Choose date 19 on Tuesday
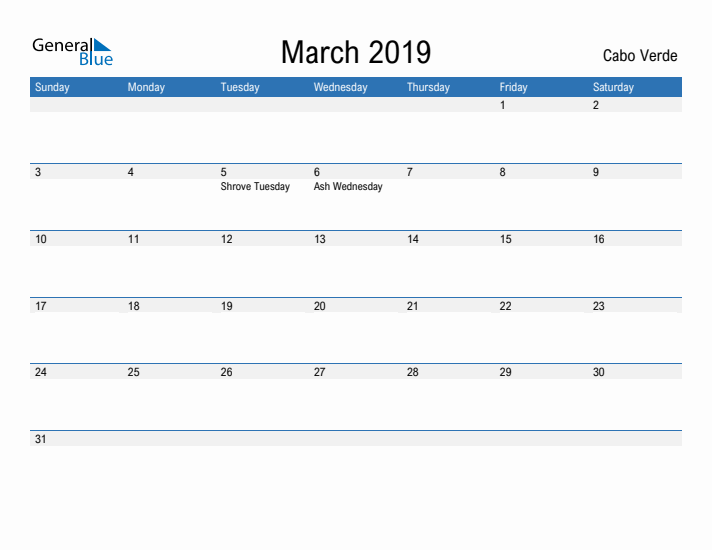Image resolution: width=712 pixels, height=550 pixels. (x=227, y=306)
